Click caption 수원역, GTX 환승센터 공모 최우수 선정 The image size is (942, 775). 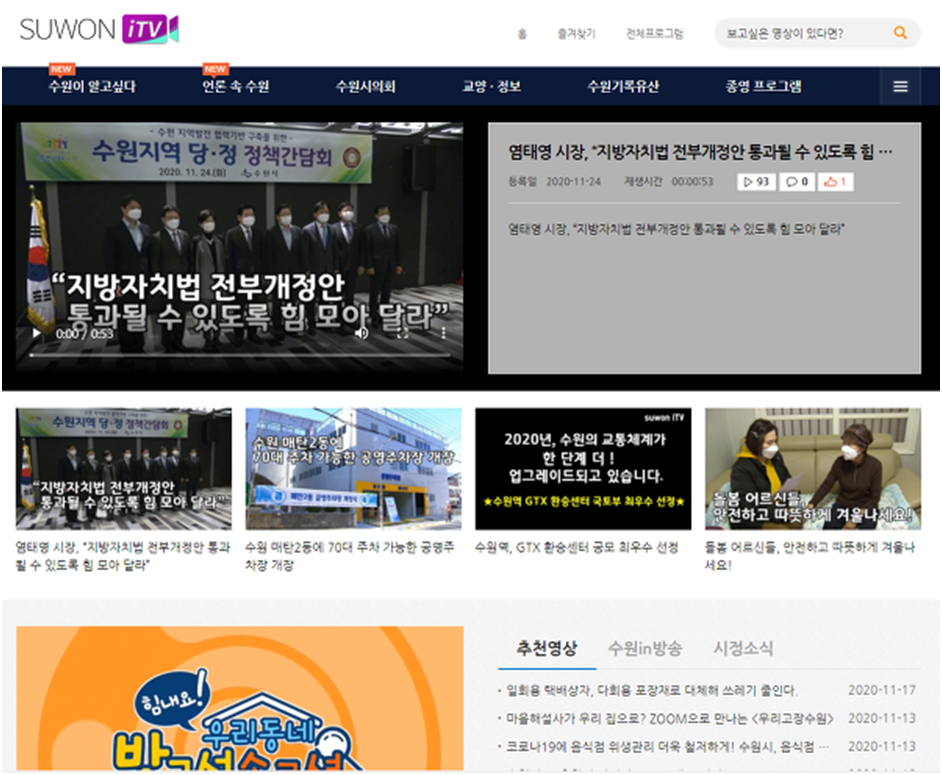click(577, 547)
